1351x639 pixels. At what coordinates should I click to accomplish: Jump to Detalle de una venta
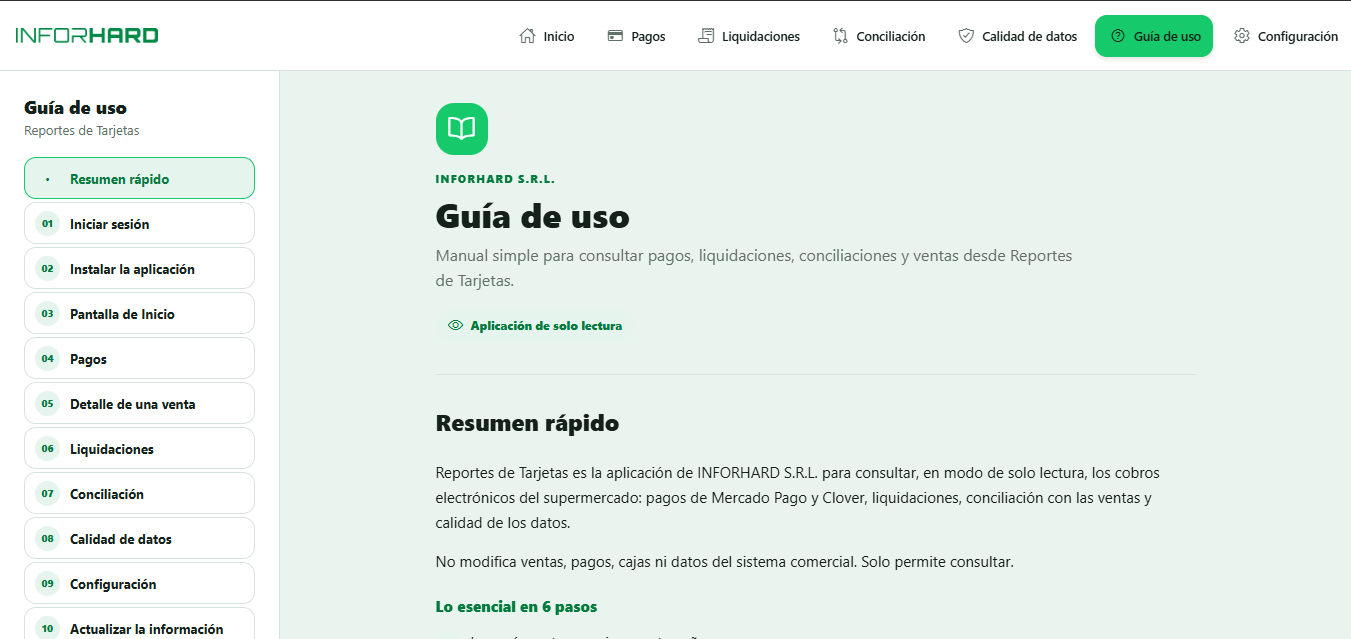click(x=139, y=403)
